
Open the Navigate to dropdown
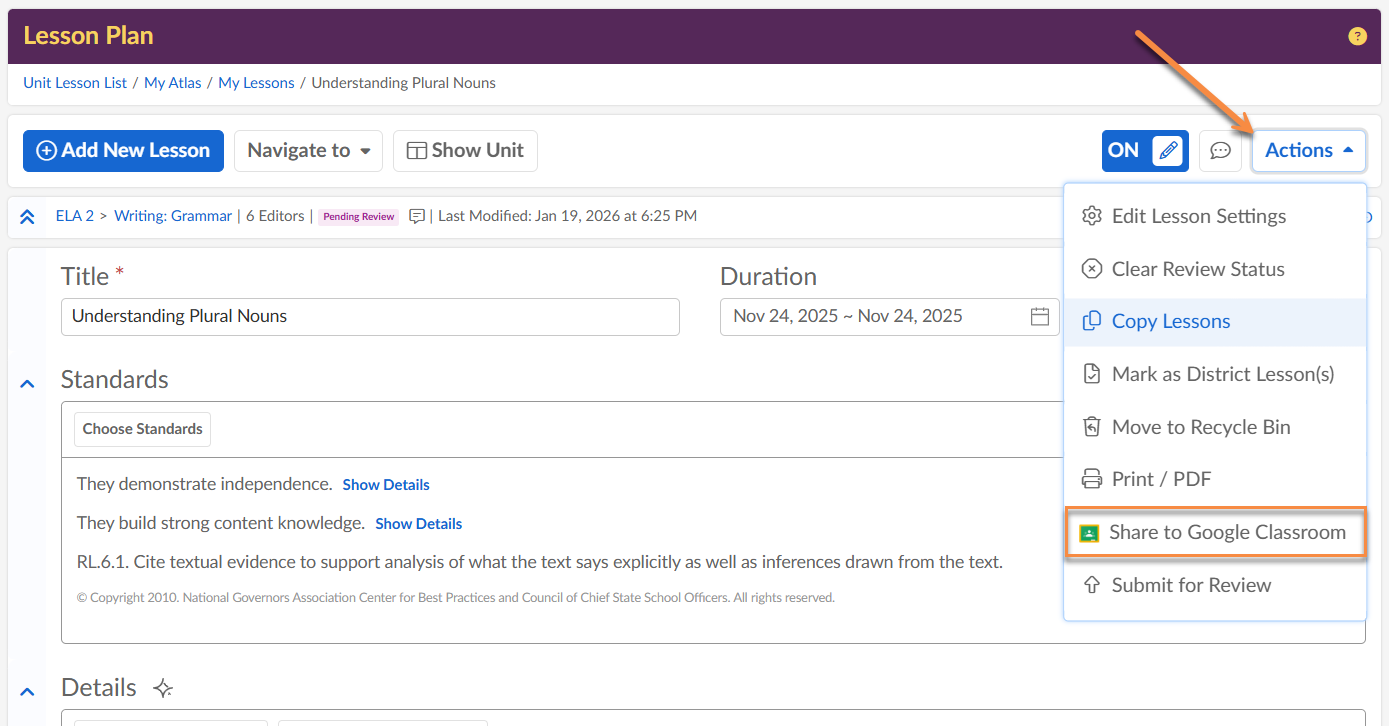coord(309,151)
